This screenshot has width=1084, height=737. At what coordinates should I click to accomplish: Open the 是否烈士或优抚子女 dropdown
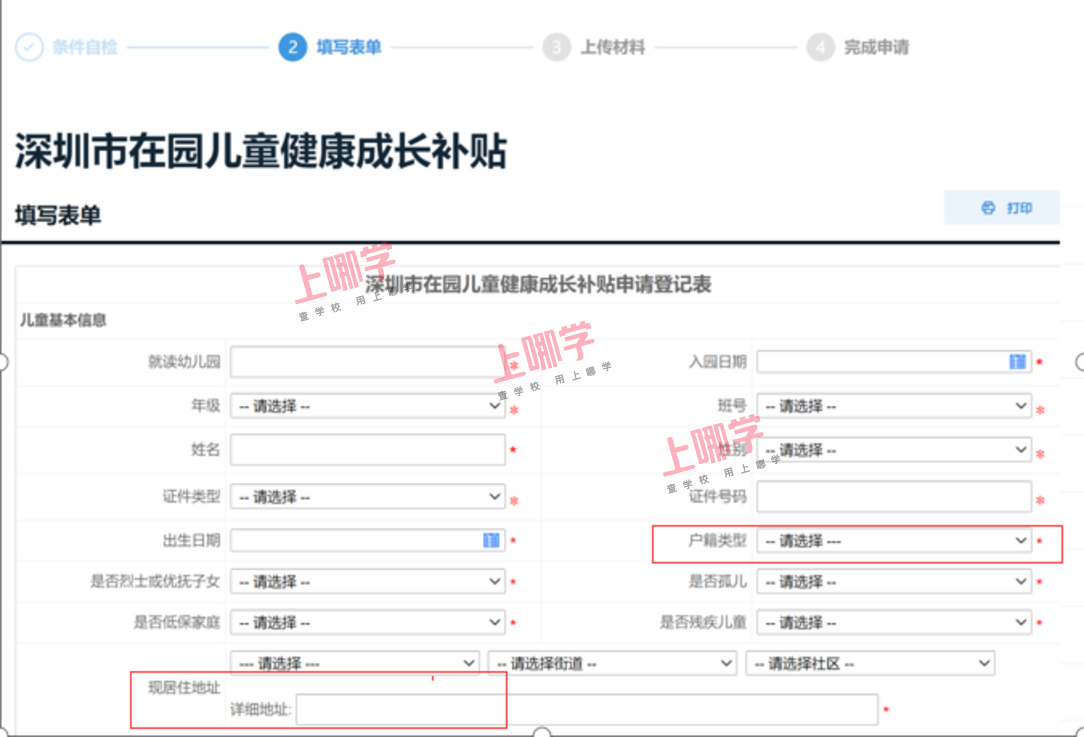(367, 581)
